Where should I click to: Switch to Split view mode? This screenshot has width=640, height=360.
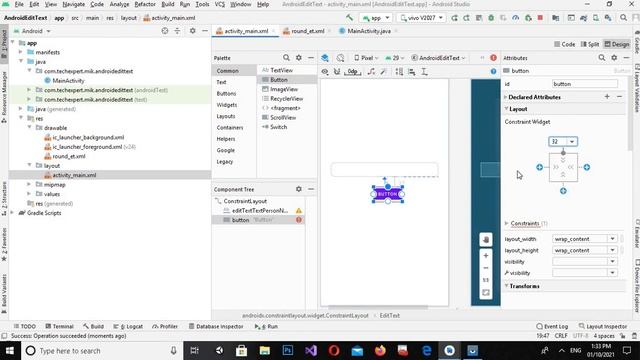[589, 44]
